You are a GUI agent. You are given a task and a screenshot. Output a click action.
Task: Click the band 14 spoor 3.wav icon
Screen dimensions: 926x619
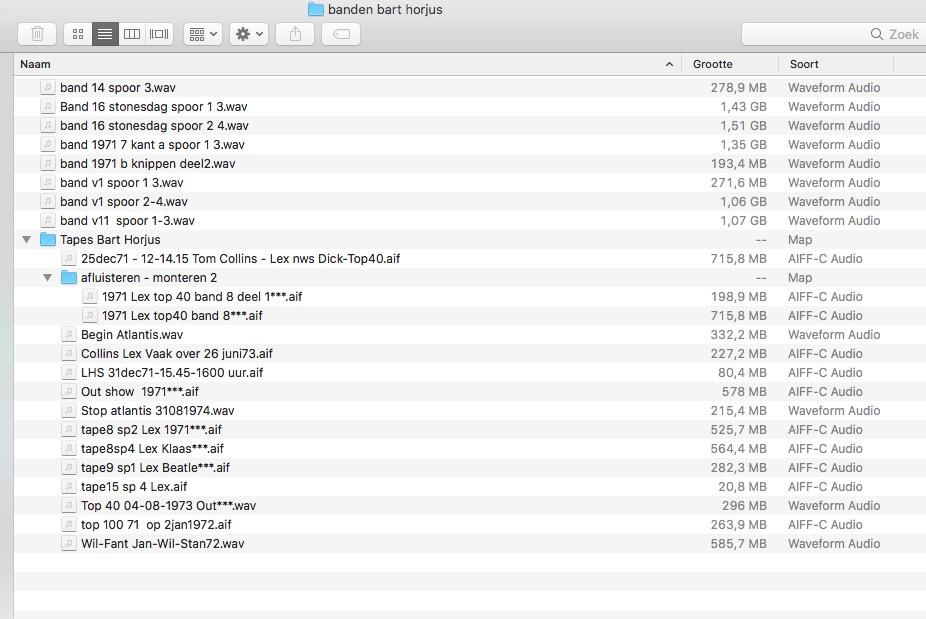click(x=48, y=88)
